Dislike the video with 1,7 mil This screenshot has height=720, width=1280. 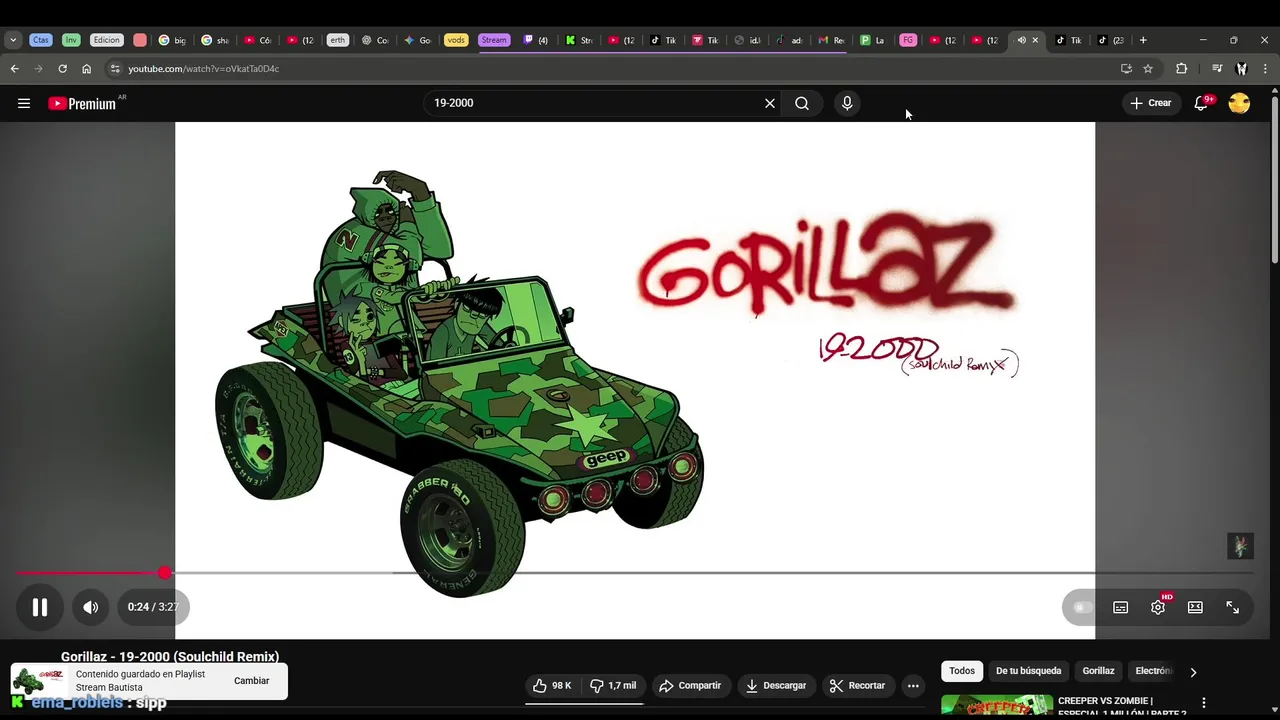[613, 685]
